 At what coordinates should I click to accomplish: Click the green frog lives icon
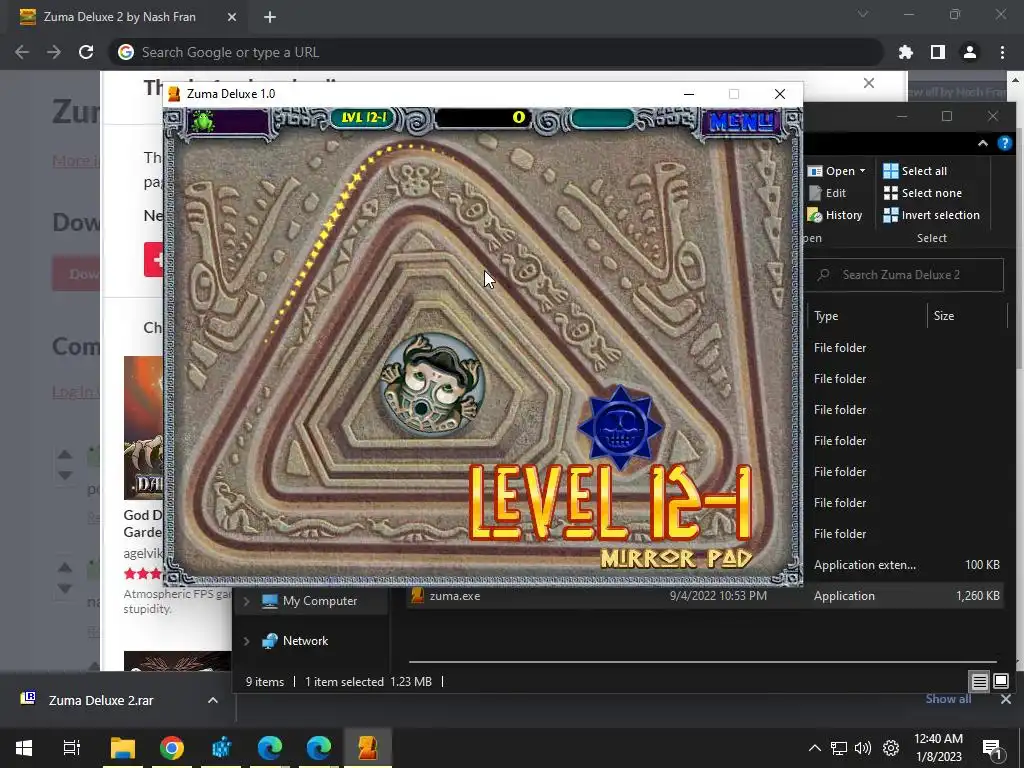click(x=203, y=121)
